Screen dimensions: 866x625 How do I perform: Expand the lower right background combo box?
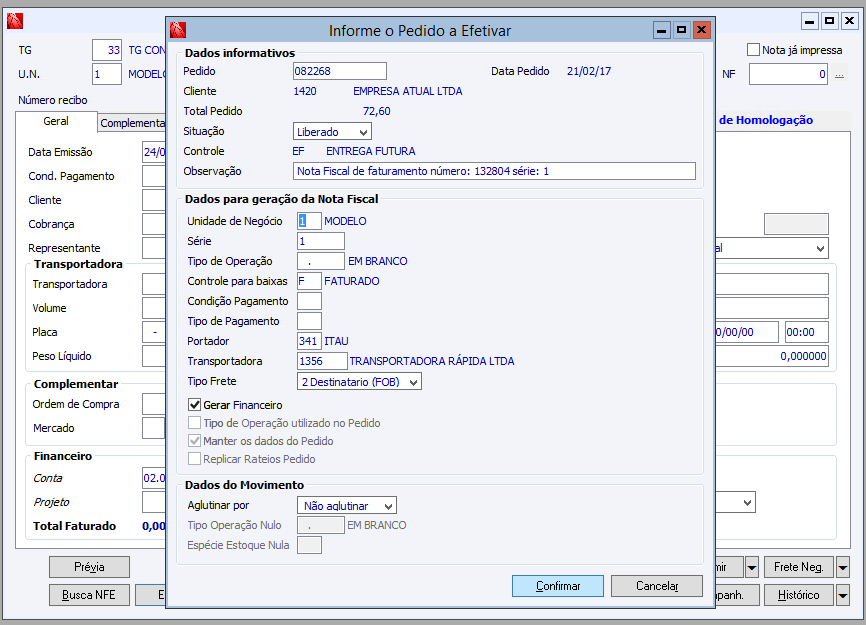(x=747, y=503)
